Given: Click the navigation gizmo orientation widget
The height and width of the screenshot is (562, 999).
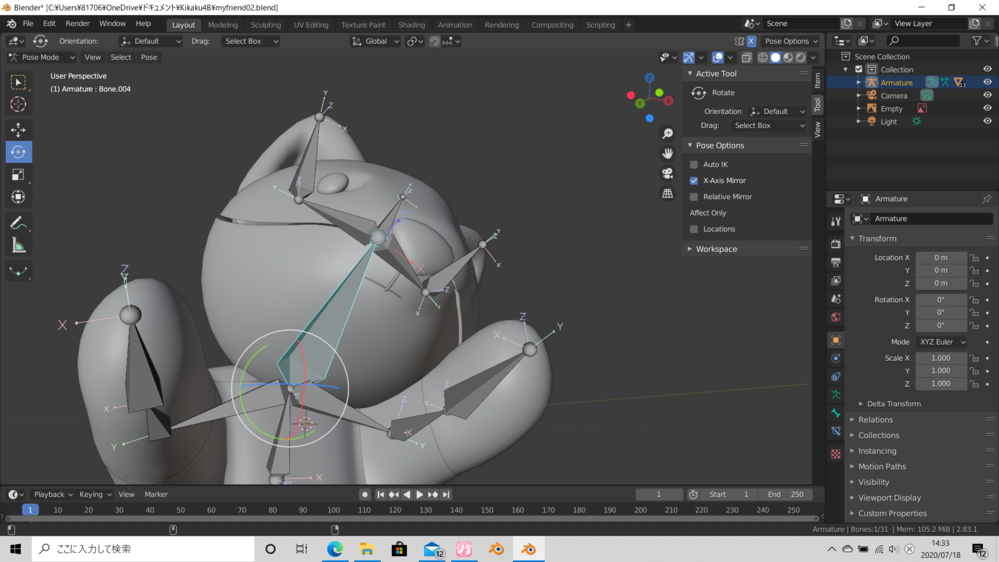Looking at the screenshot, I should tap(649, 99).
